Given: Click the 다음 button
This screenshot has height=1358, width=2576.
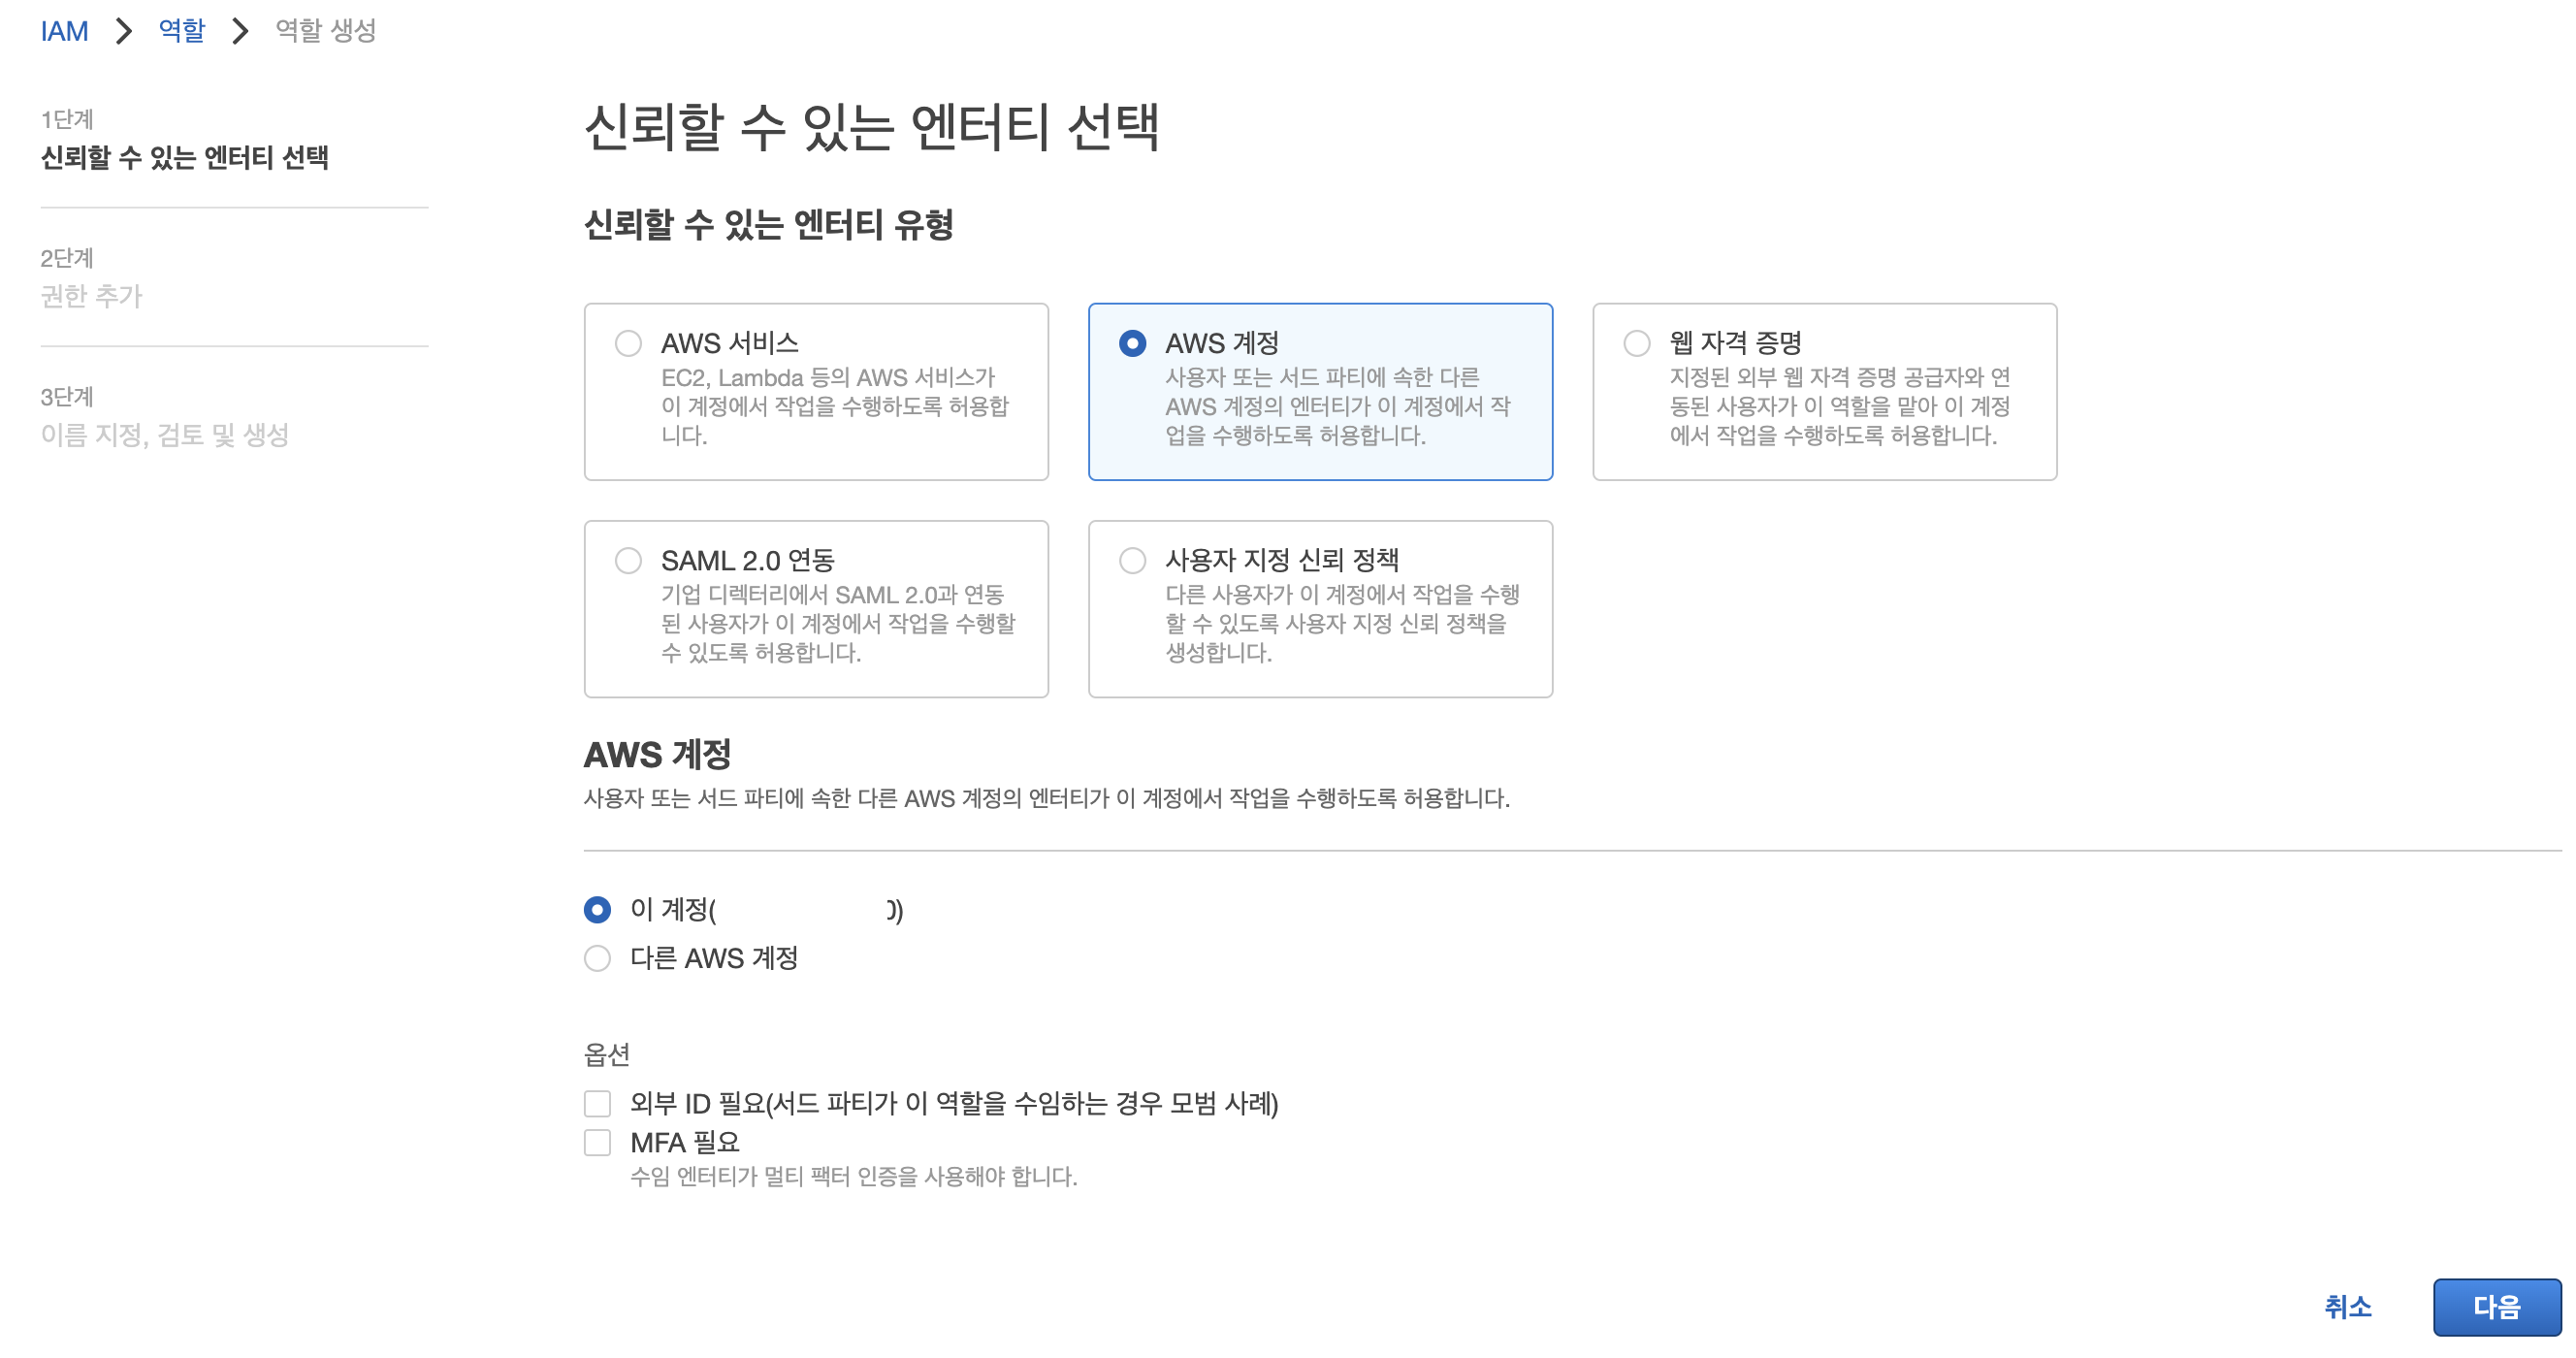Looking at the screenshot, I should (x=2496, y=1307).
